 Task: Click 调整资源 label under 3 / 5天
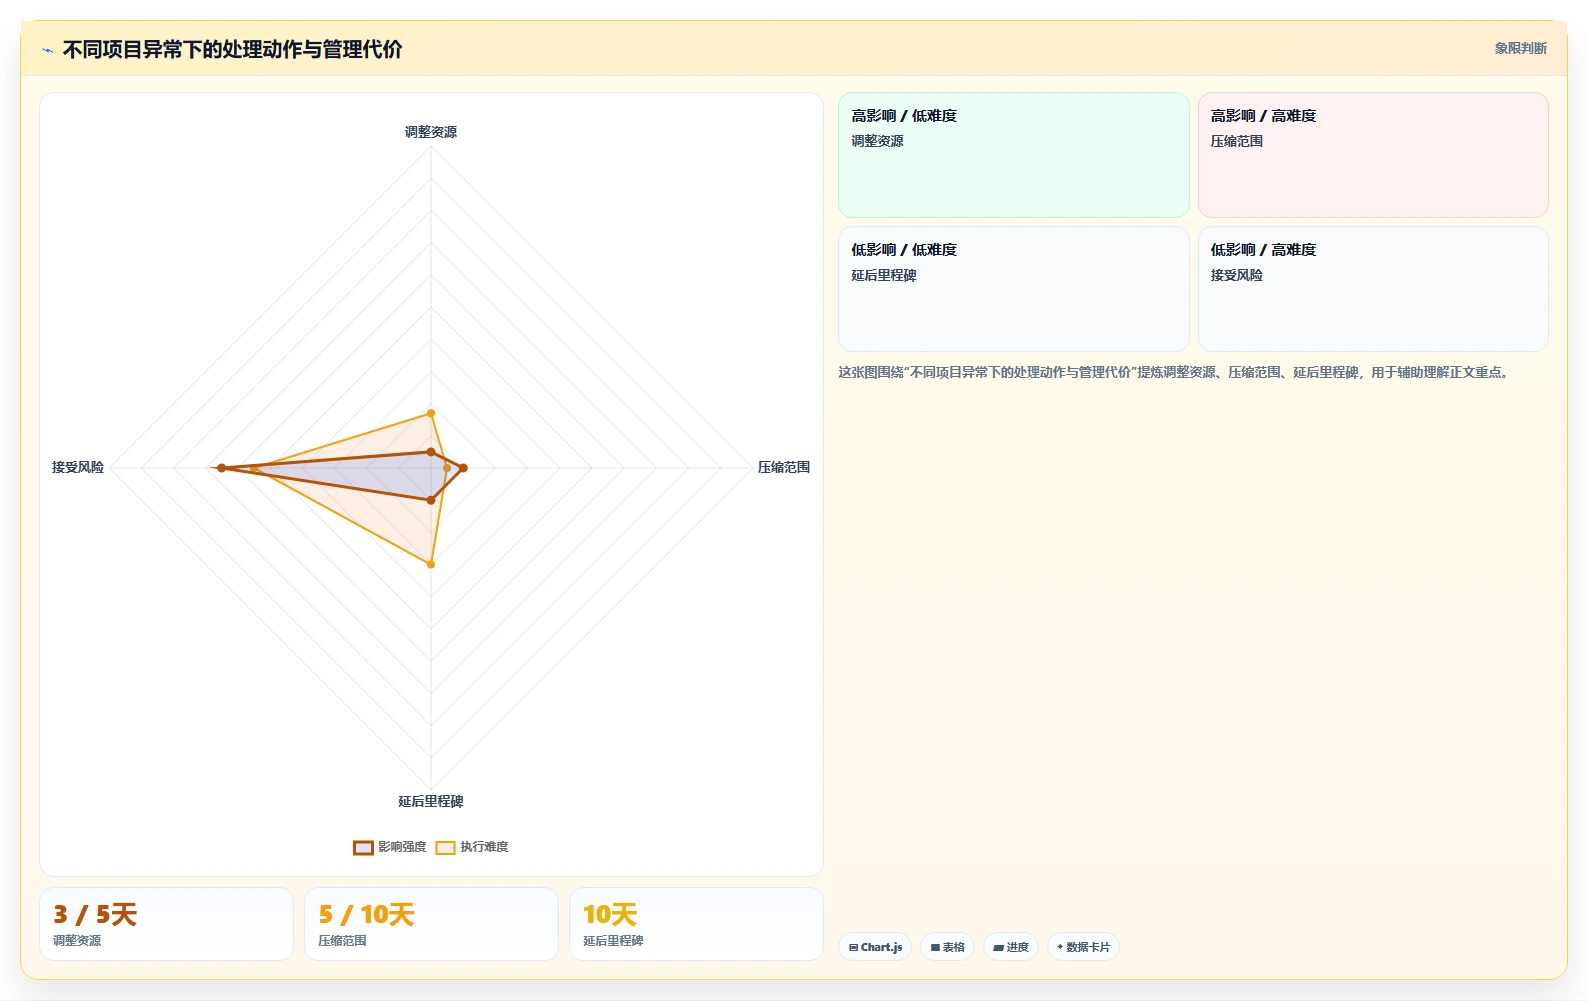(x=77, y=941)
